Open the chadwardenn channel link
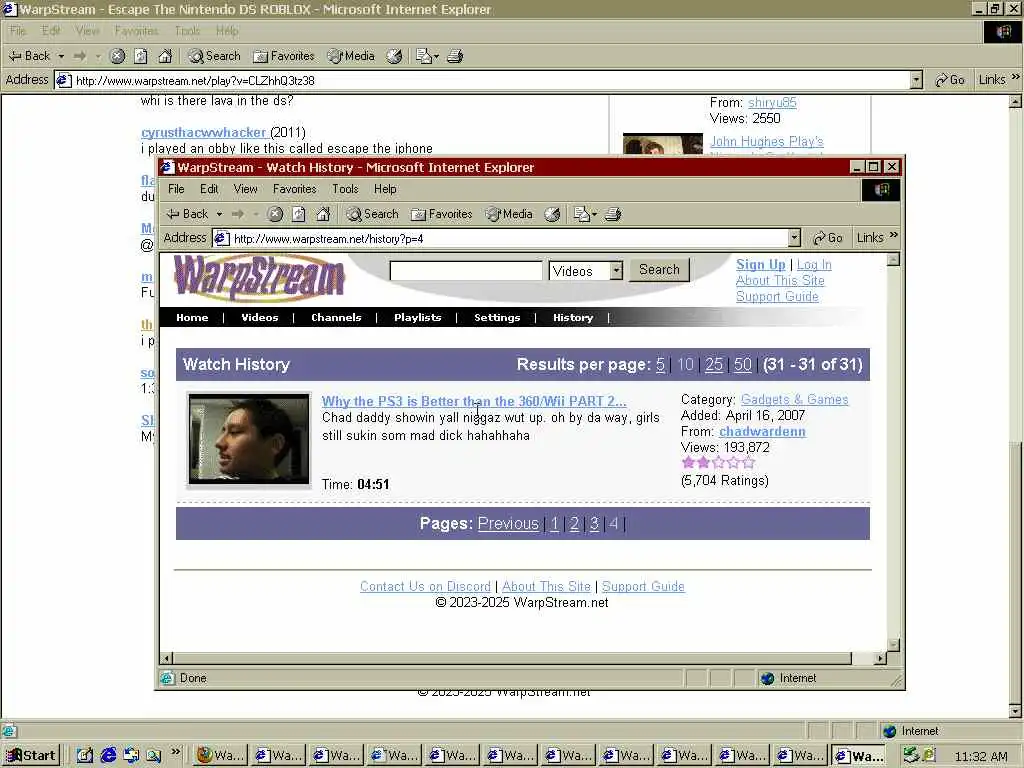The height and width of the screenshot is (768, 1024). tap(762, 432)
